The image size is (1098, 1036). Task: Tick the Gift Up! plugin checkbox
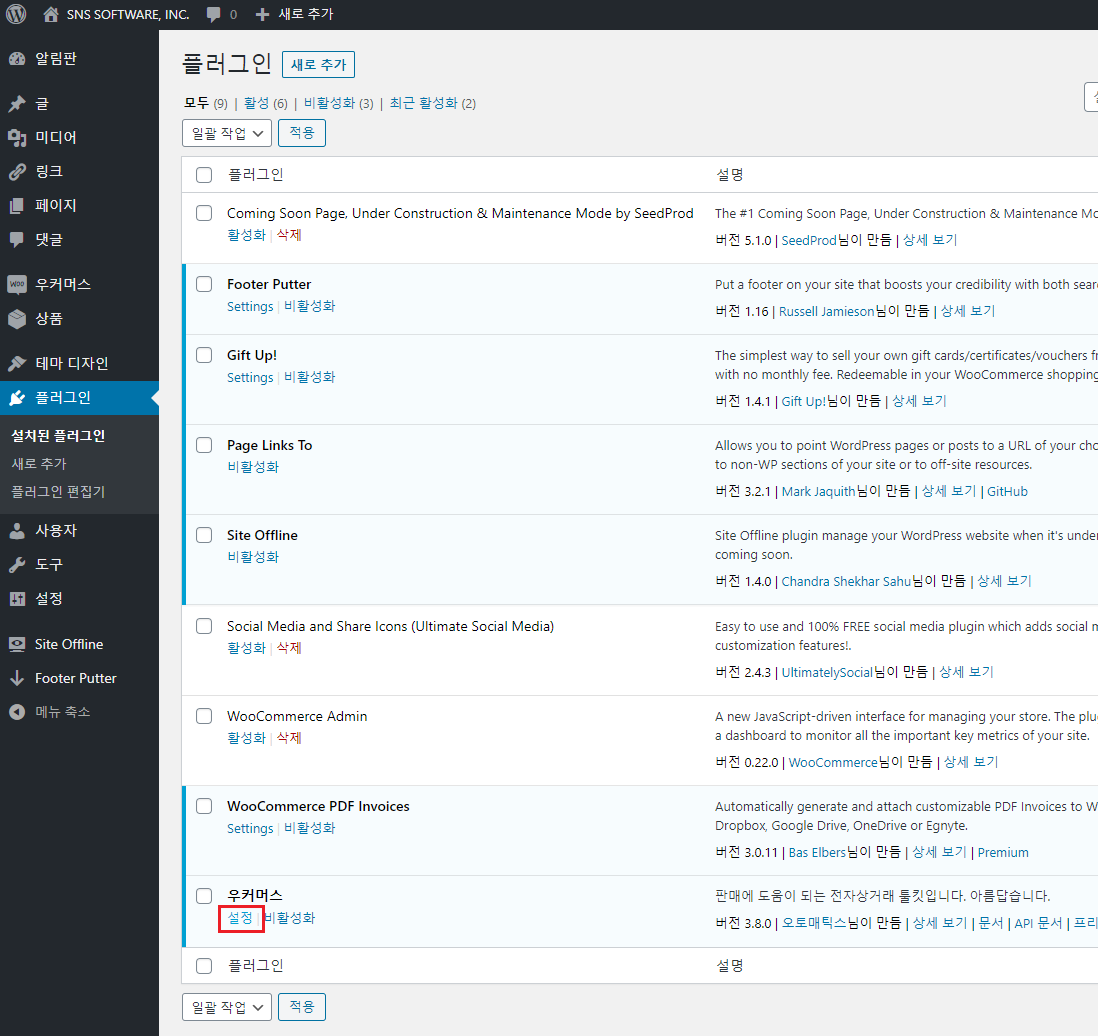(x=204, y=355)
